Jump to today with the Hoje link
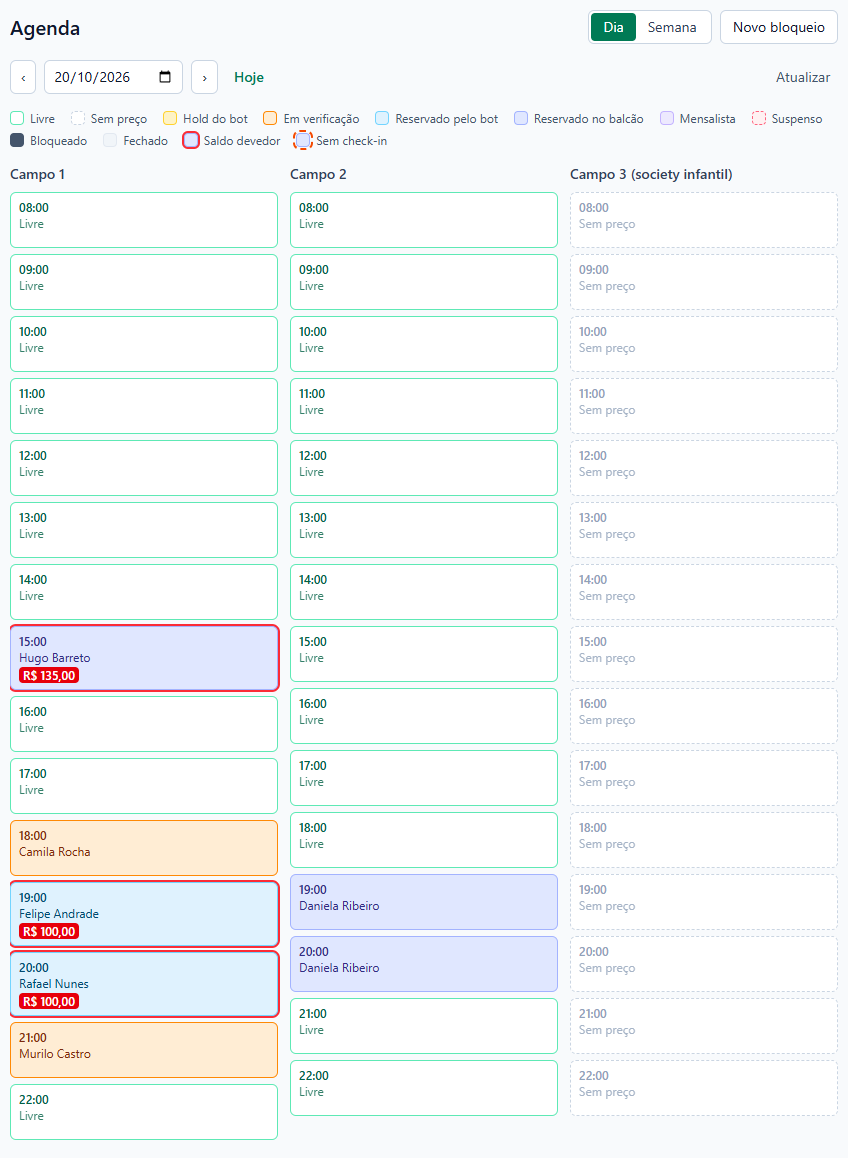The height and width of the screenshot is (1158, 848). (249, 78)
